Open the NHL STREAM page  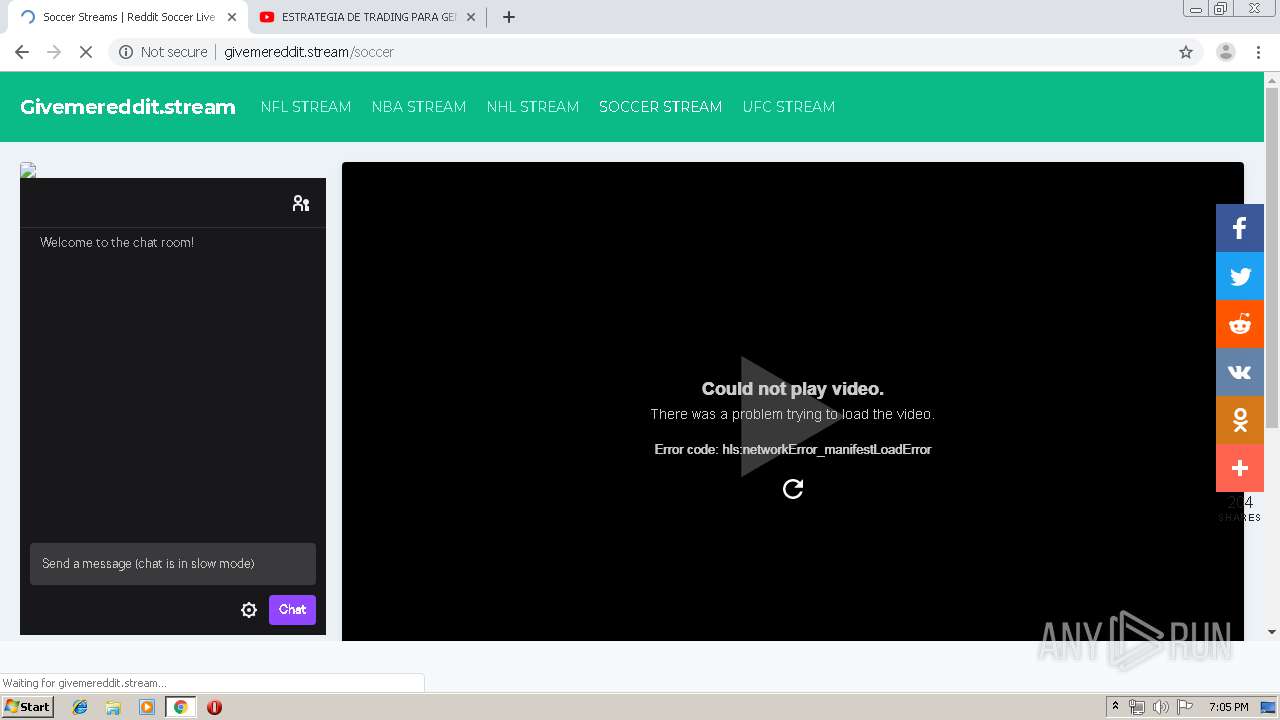click(x=533, y=107)
